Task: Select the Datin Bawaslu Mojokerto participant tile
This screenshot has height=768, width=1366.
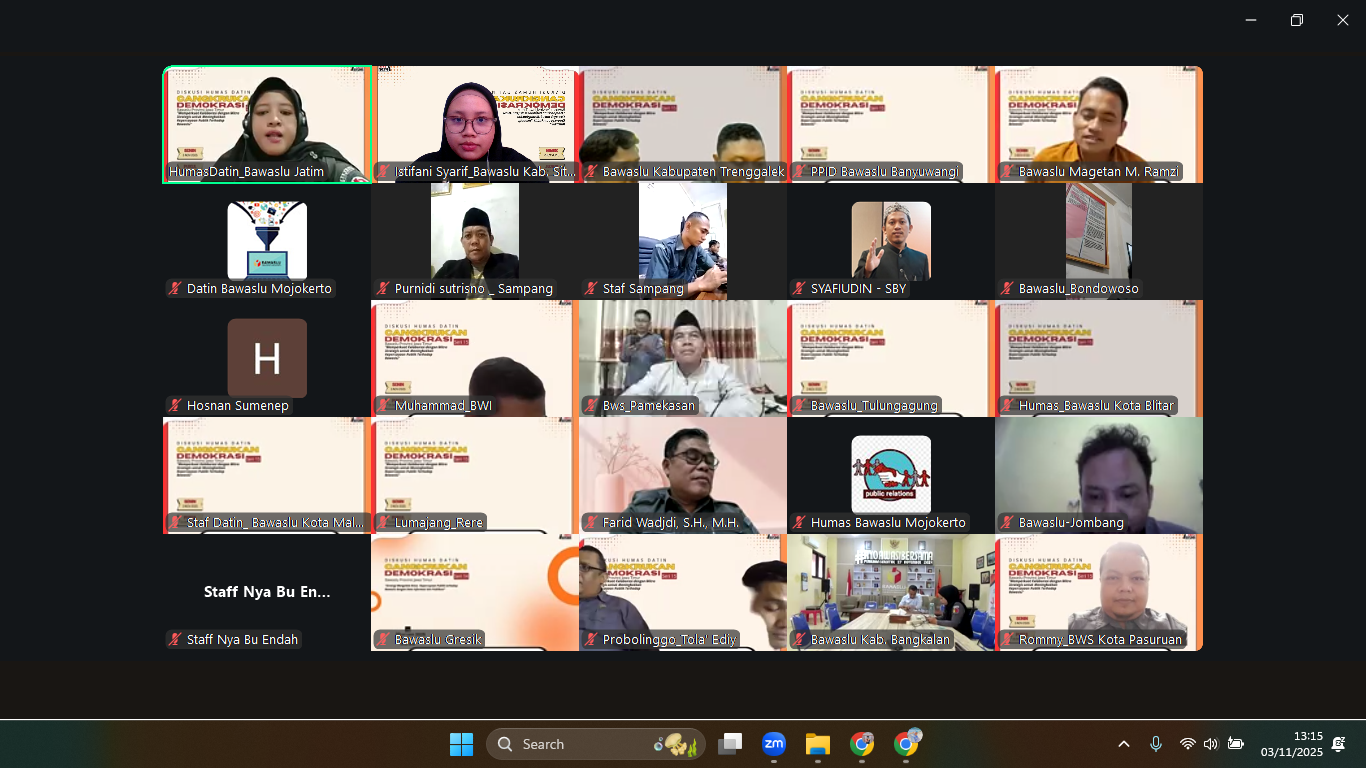Action: [267, 240]
